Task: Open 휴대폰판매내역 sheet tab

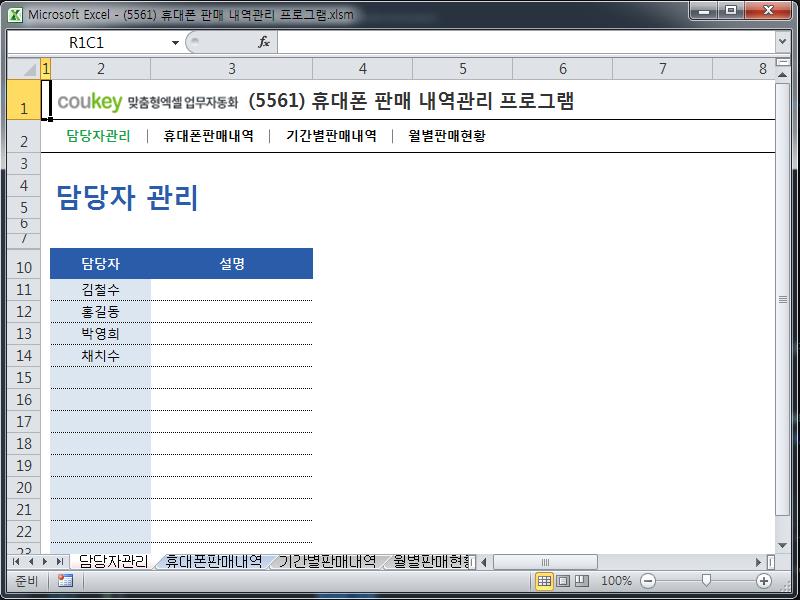Action: click(213, 562)
